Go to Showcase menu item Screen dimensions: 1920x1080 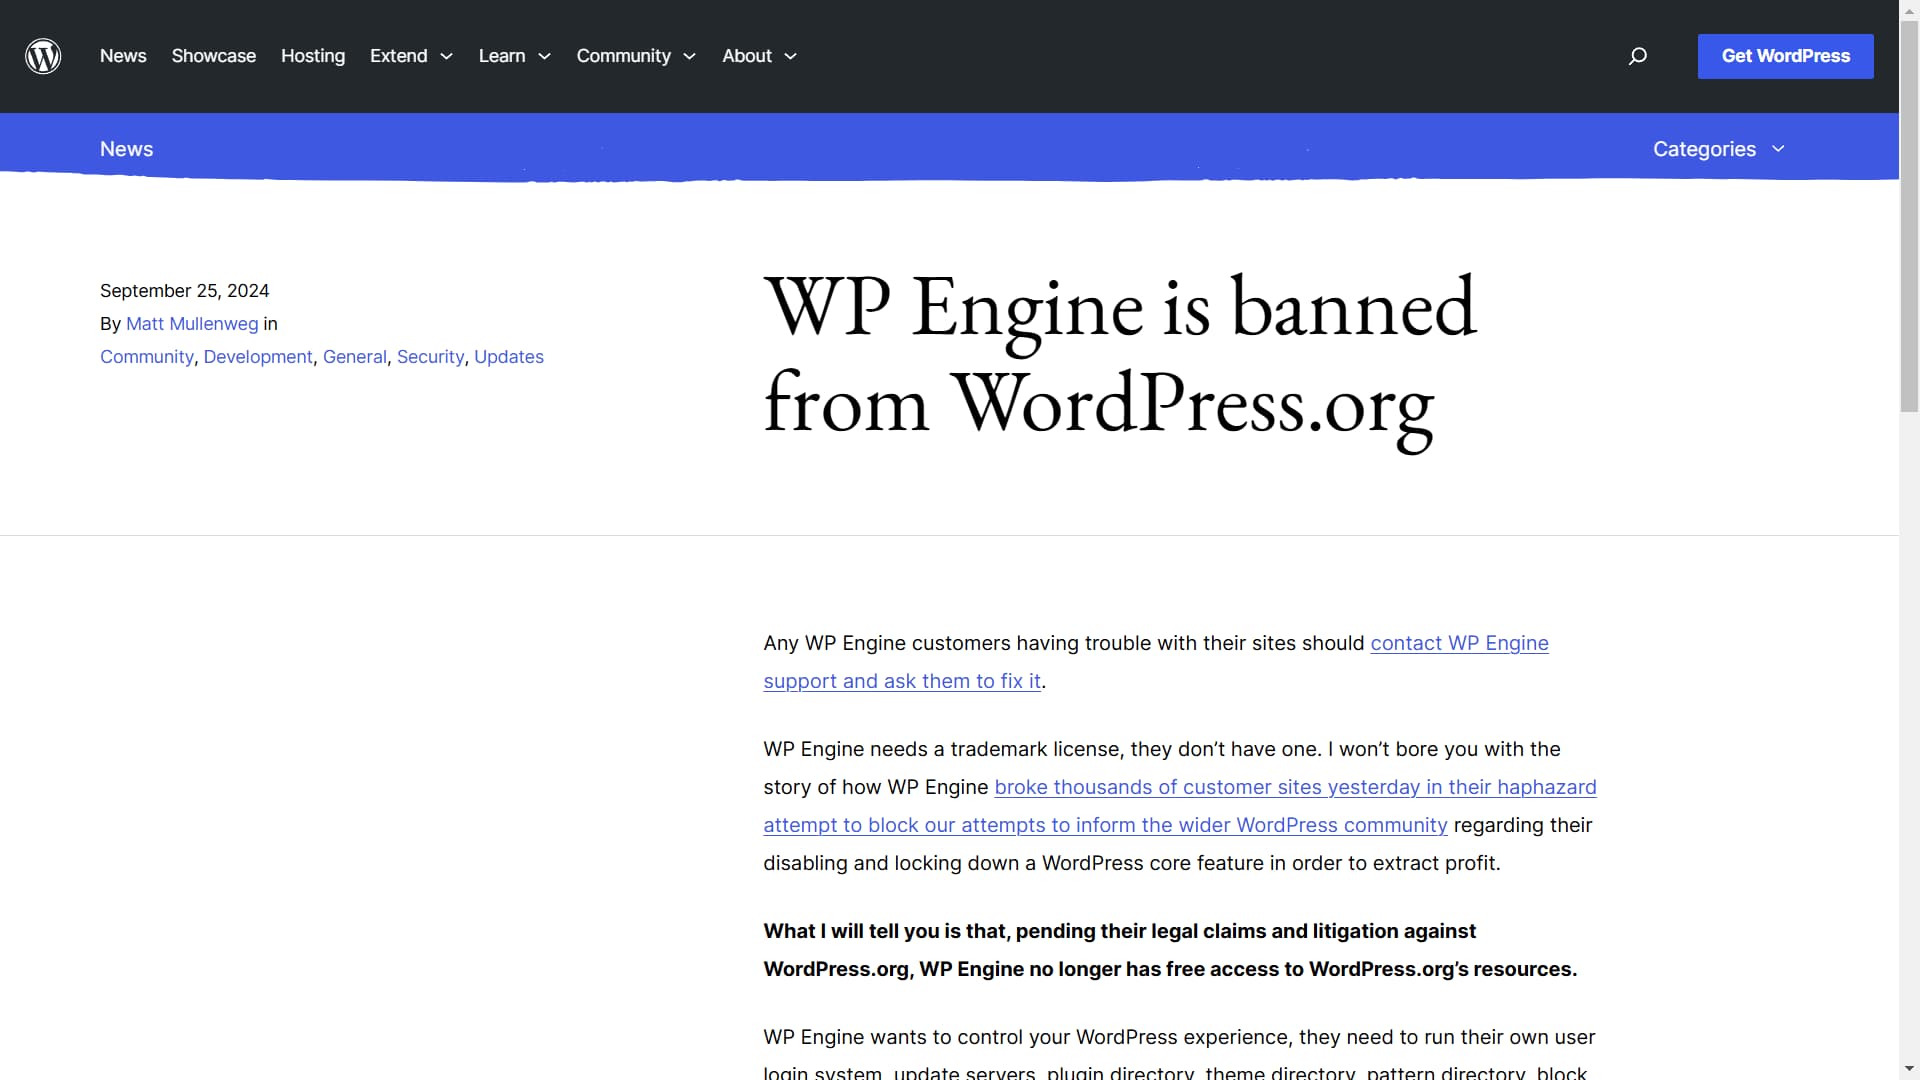pyautogui.click(x=214, y=56)
